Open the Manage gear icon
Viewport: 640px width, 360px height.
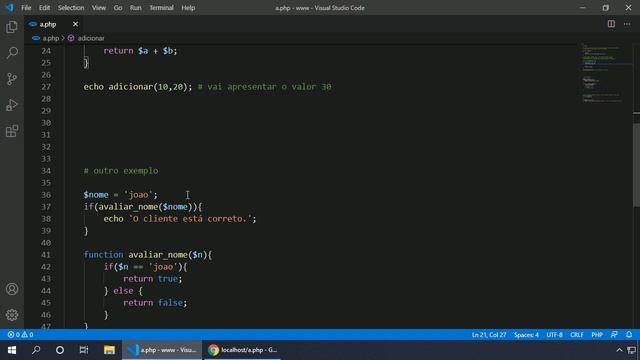click(x=12, y=315)
